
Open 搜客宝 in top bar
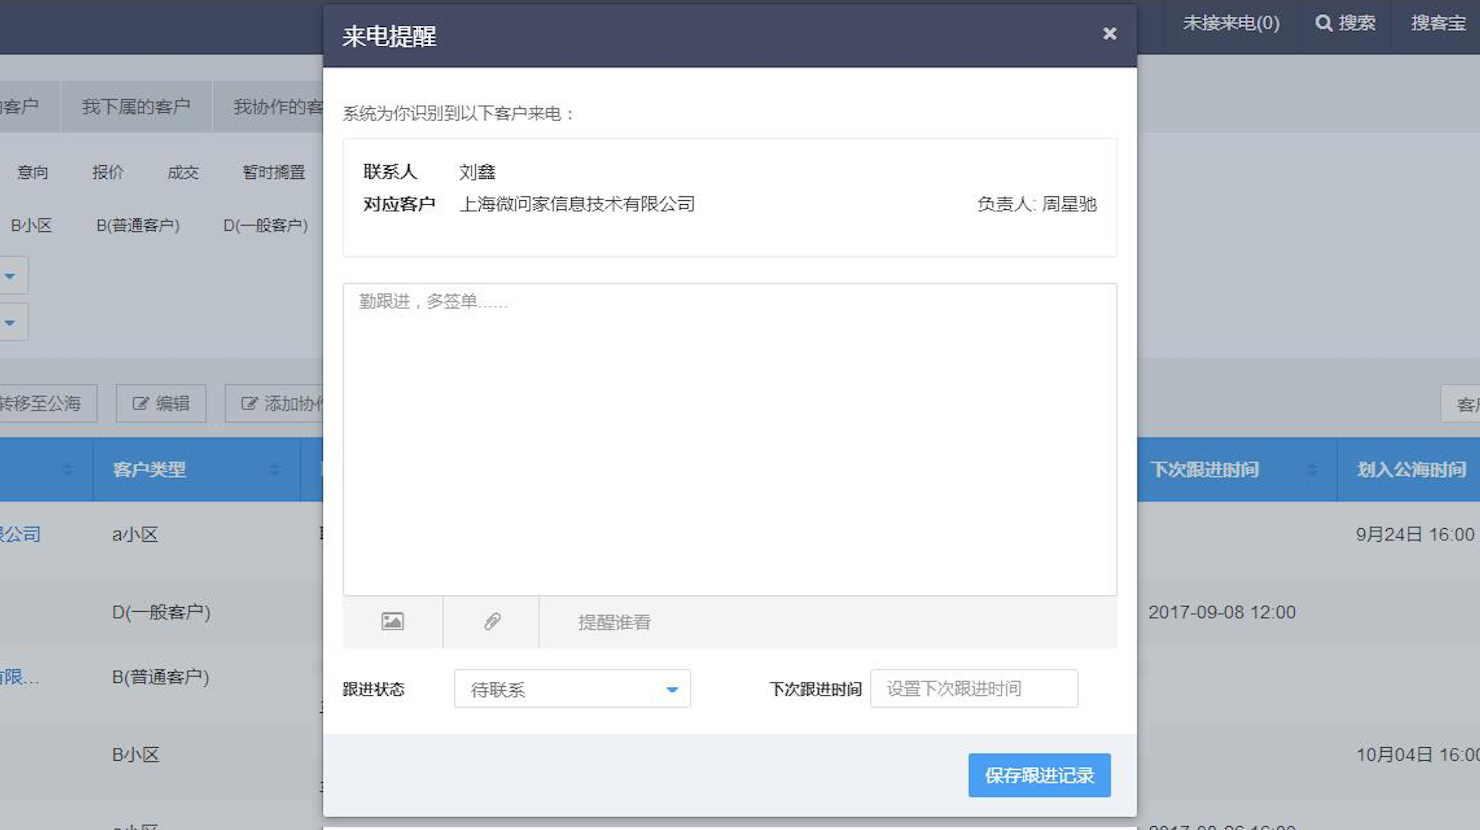coord(1438,23)
